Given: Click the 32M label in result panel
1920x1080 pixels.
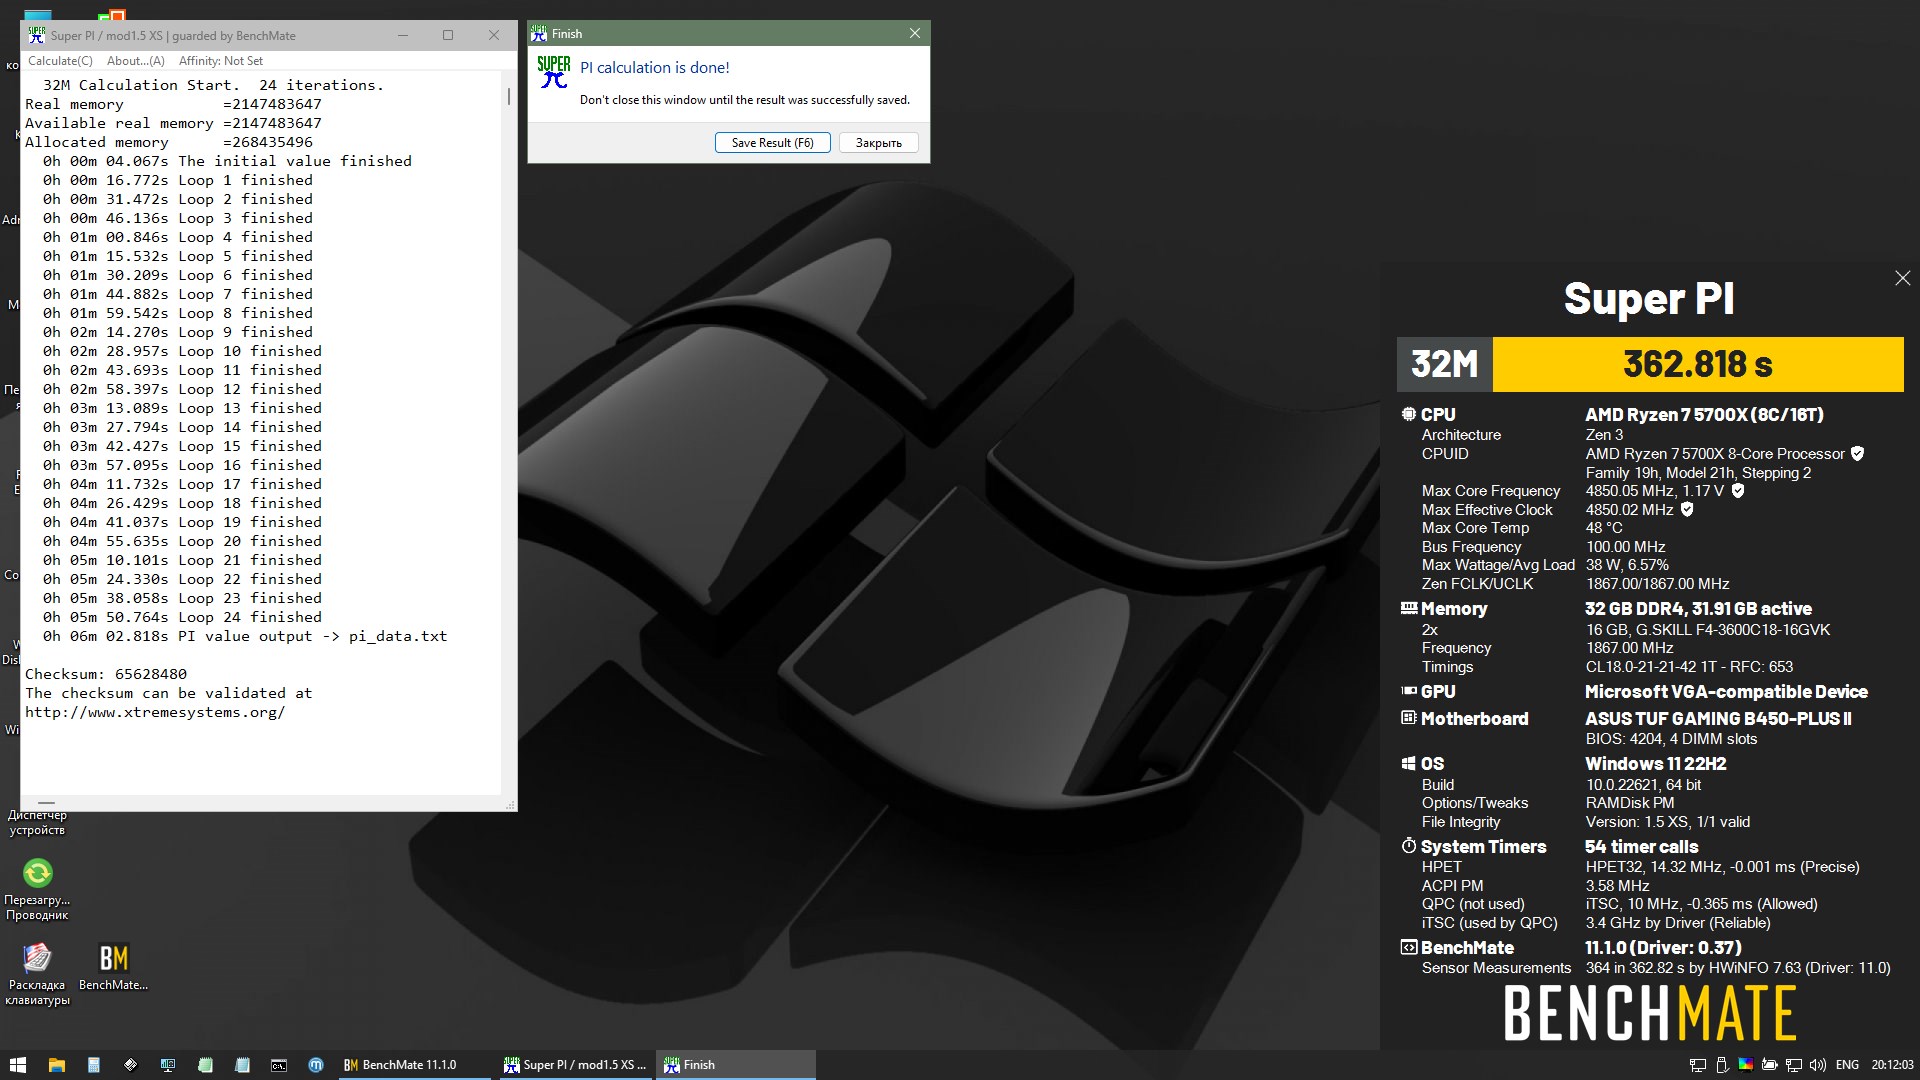Looking at the screenshot, I should click(x=1444, y=364).
